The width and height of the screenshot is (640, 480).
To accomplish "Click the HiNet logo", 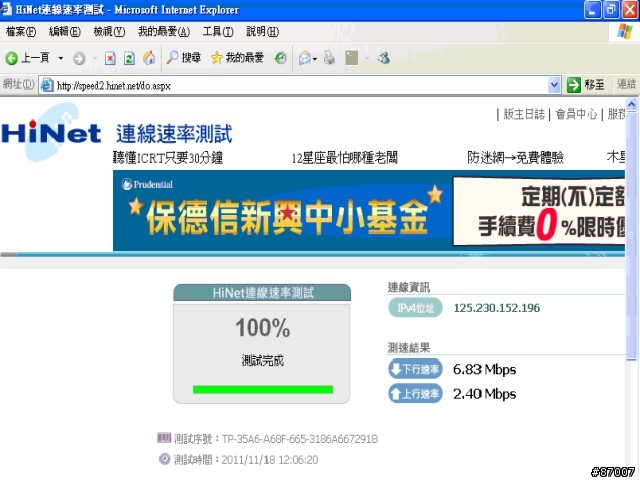I will [51, 133].
